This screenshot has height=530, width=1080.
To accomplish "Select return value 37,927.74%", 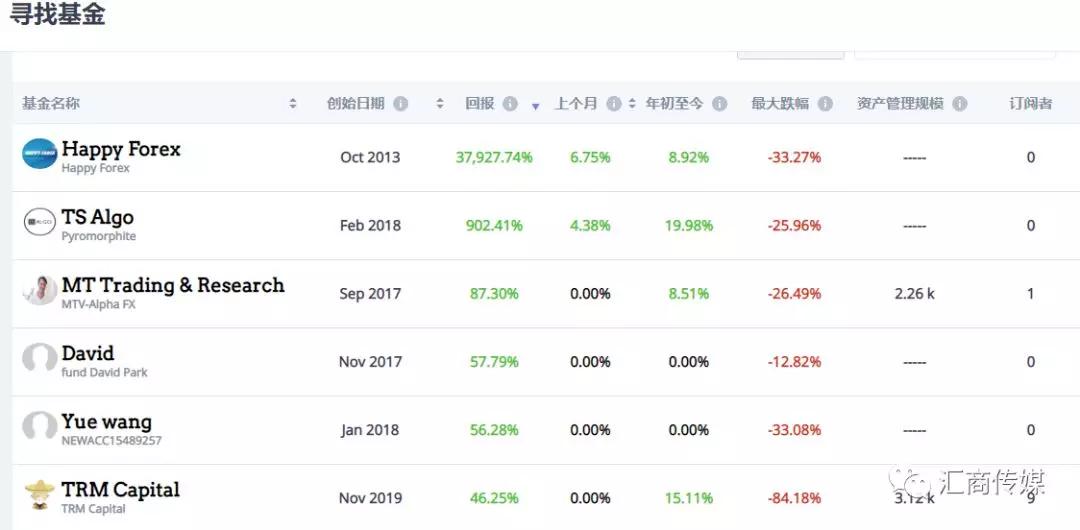I will [494, 157].
